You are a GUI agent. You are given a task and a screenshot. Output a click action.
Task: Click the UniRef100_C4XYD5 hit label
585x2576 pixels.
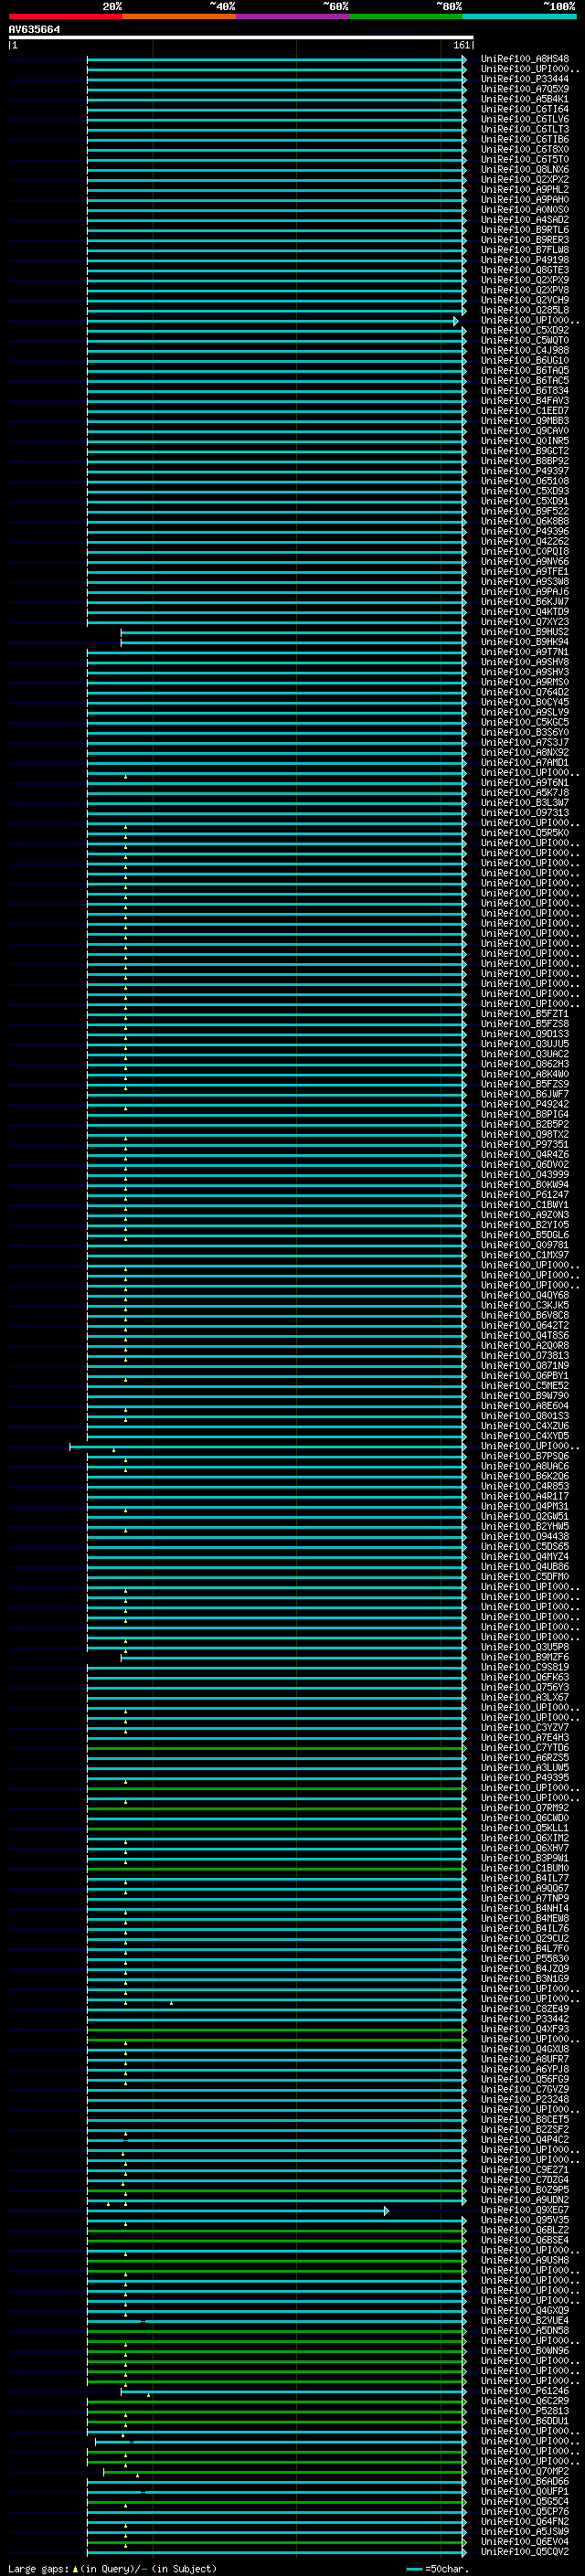525,1436
